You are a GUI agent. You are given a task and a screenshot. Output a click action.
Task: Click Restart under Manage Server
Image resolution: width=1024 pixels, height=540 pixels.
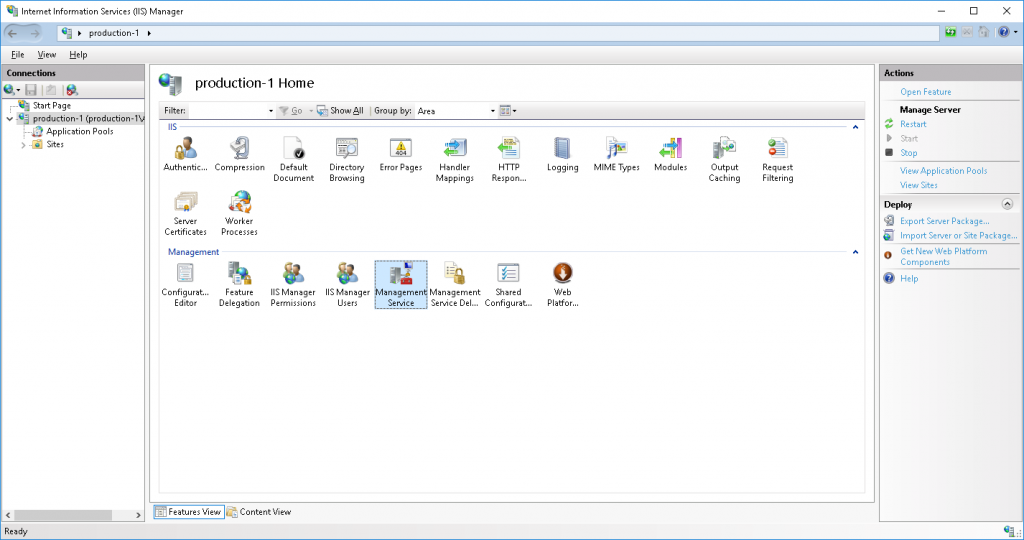click(912, 124)
